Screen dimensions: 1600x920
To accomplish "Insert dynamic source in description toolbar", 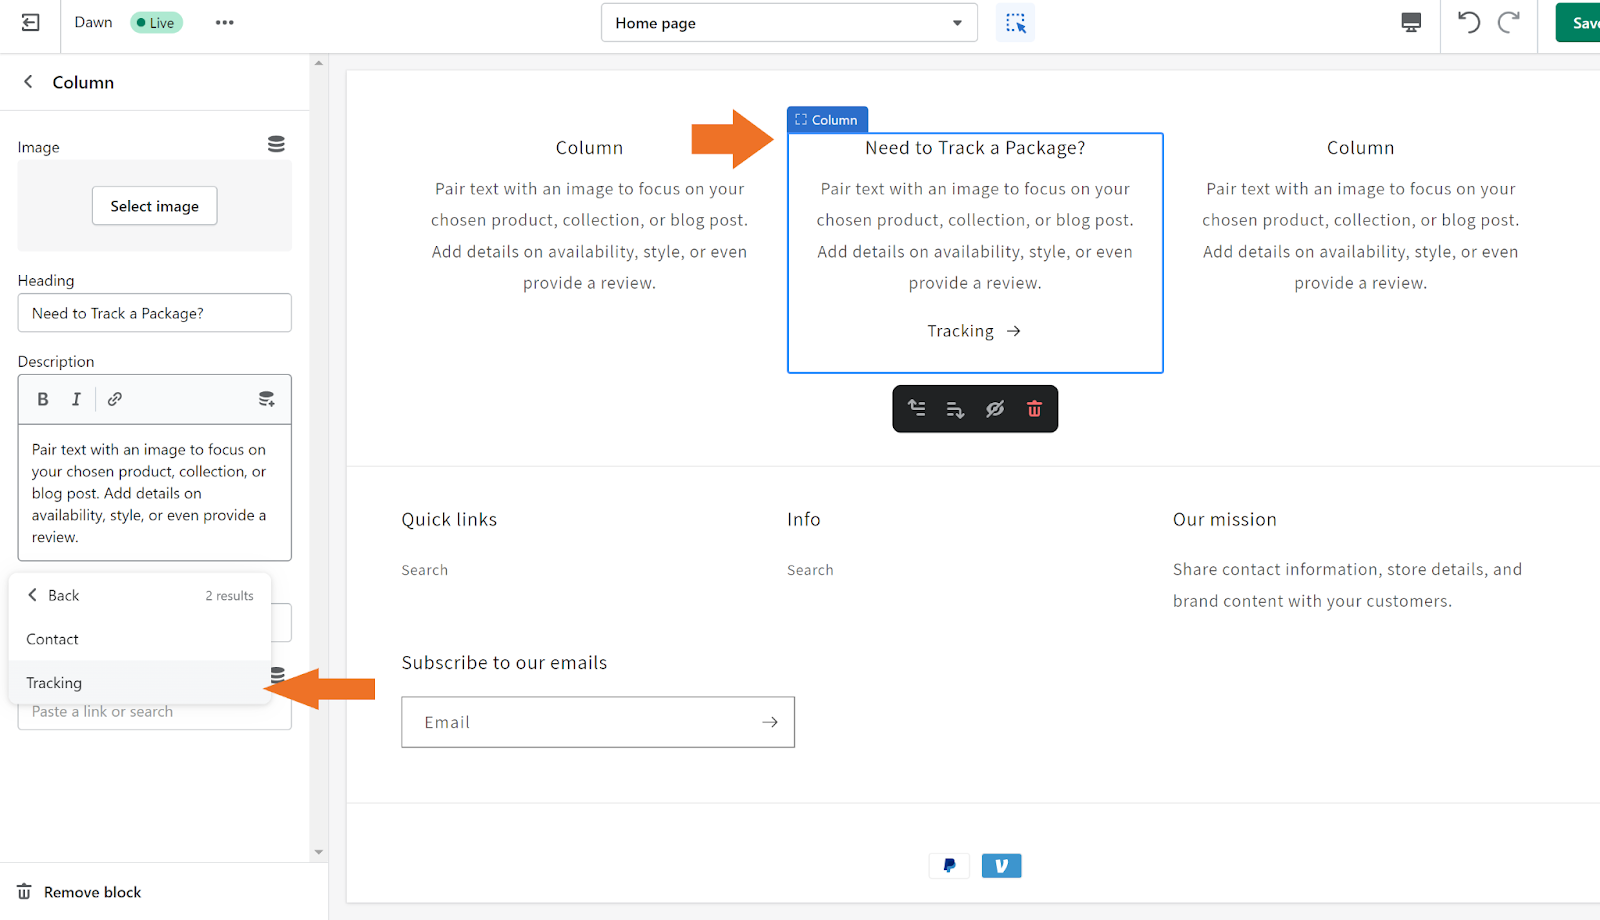I will coord(266,399).
